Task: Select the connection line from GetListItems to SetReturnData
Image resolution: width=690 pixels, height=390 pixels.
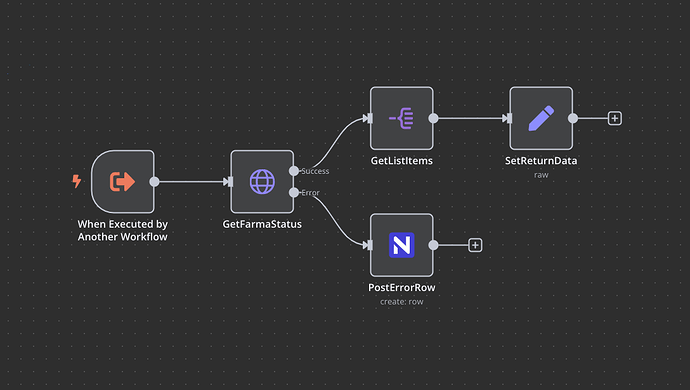Action: click(x=470, y=118)
